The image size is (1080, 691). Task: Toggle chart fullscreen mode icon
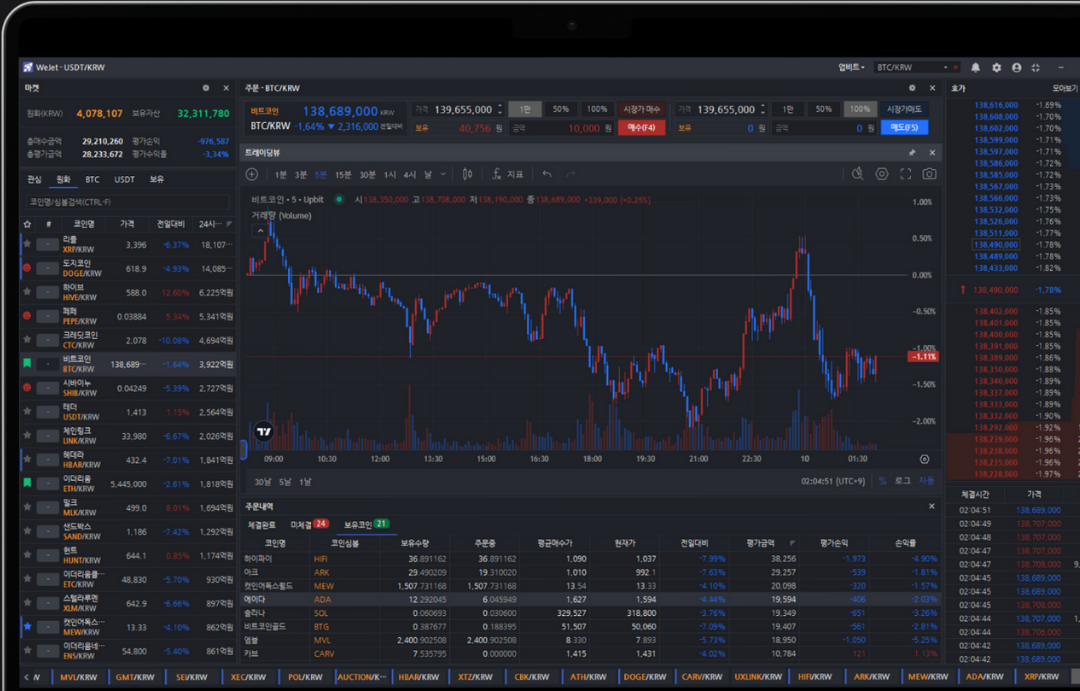point(906,174)
